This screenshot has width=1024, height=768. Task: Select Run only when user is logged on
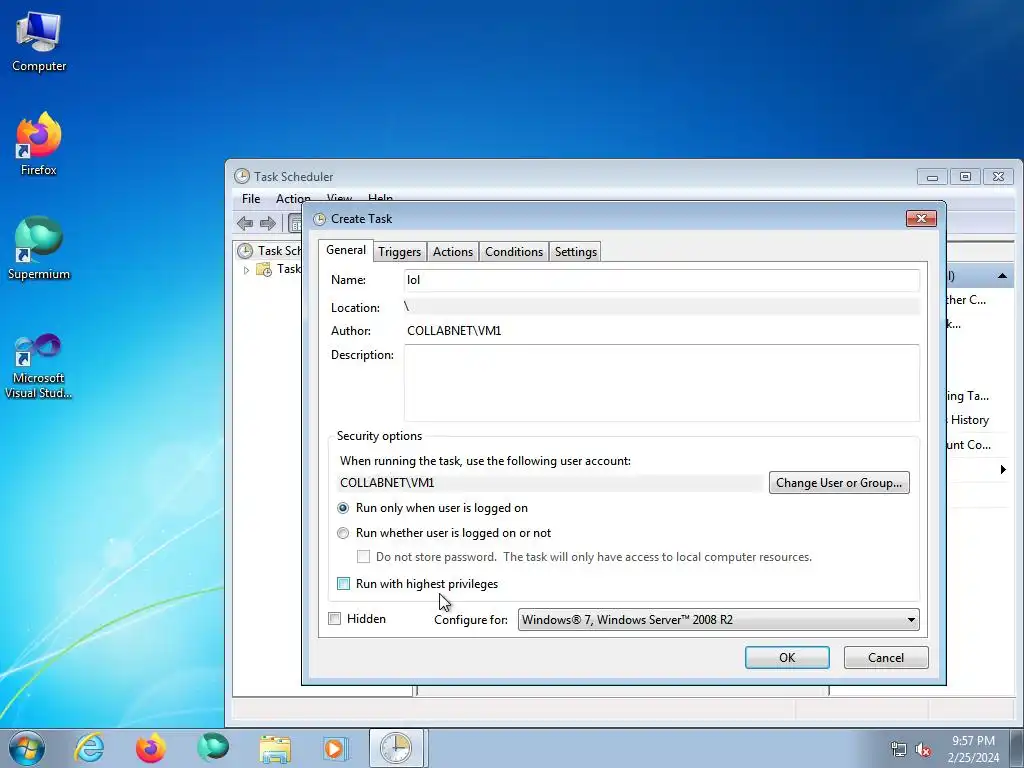[343, 508]
